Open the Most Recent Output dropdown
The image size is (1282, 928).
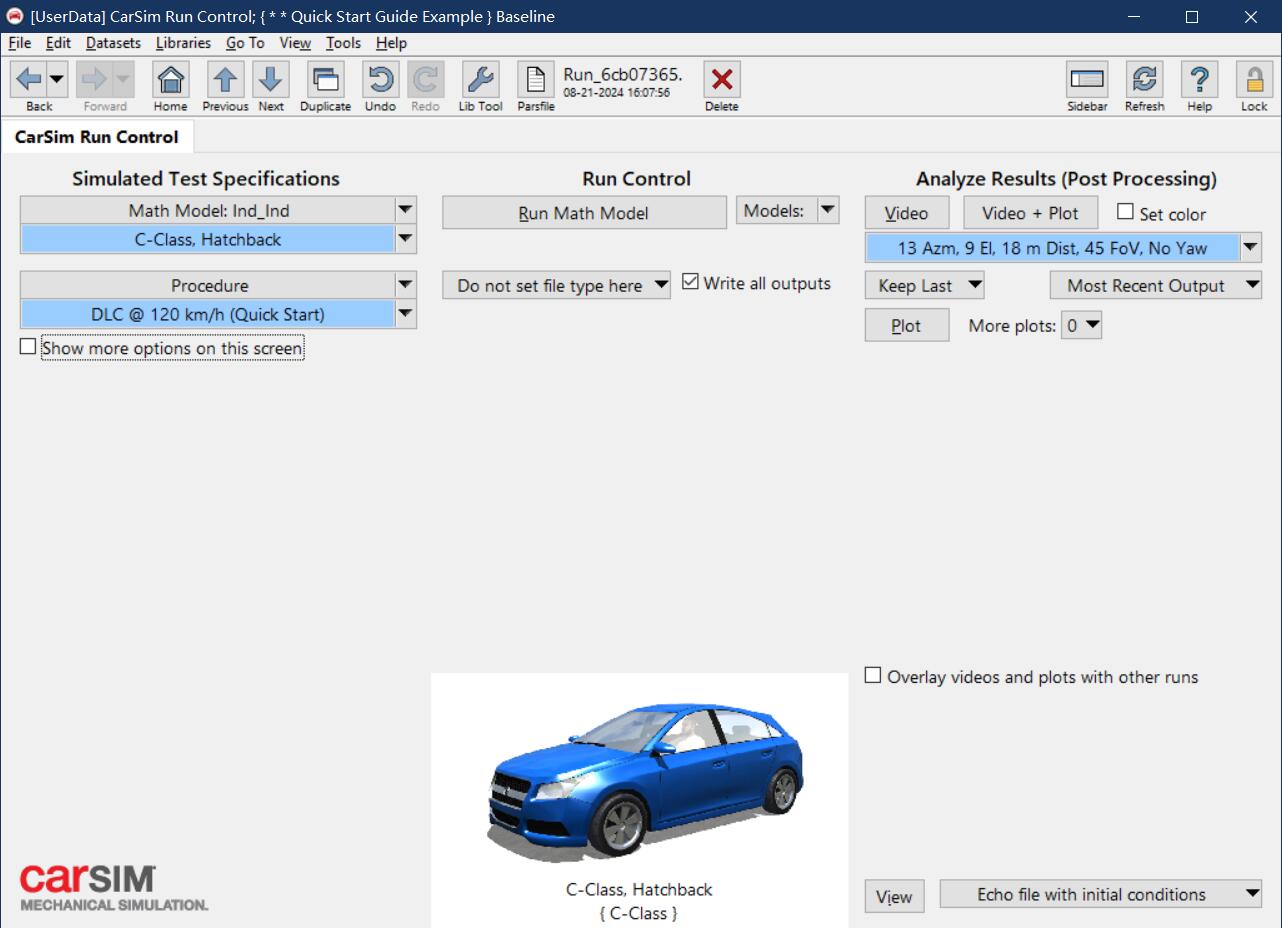click(x=1156, y=285)
